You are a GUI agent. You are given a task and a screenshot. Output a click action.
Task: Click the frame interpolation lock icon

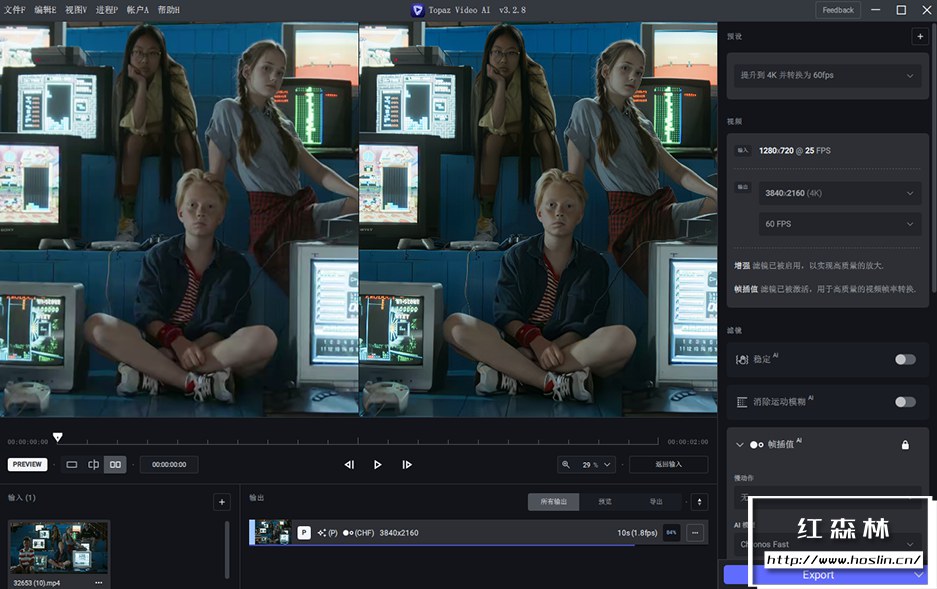click(x=905, y=444)
